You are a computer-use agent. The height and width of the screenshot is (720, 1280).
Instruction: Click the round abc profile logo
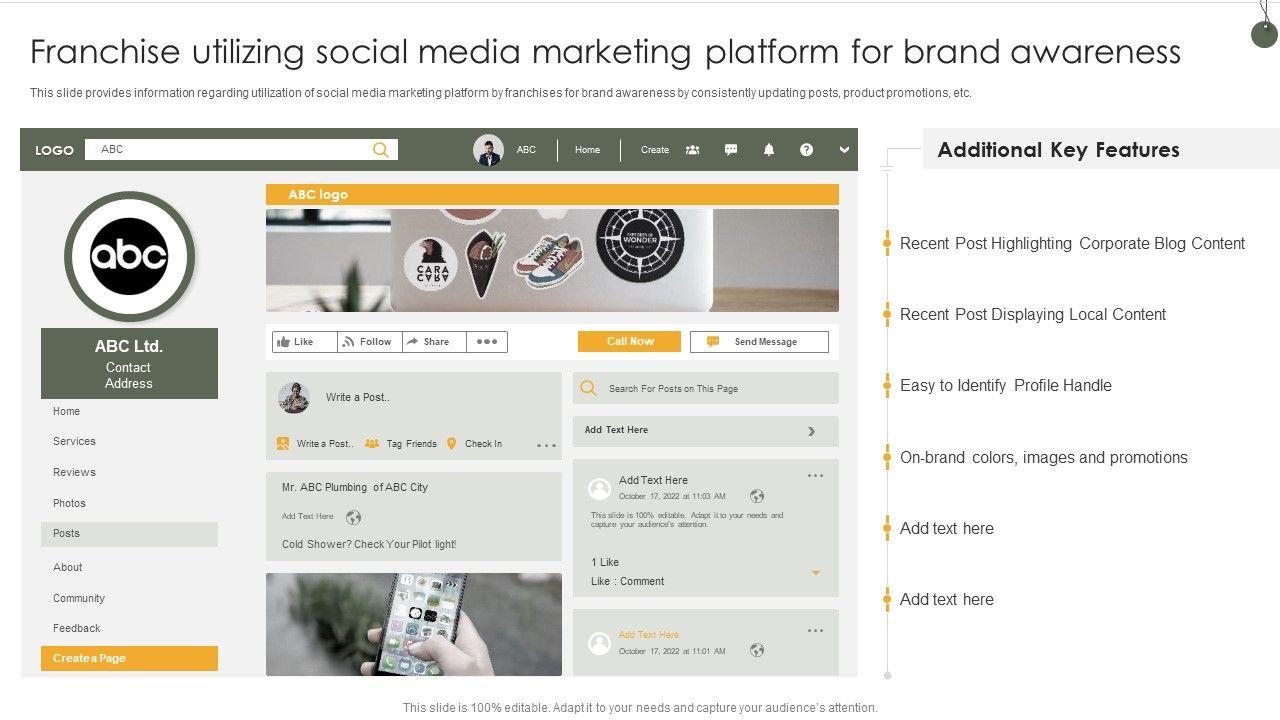point(129,256)
